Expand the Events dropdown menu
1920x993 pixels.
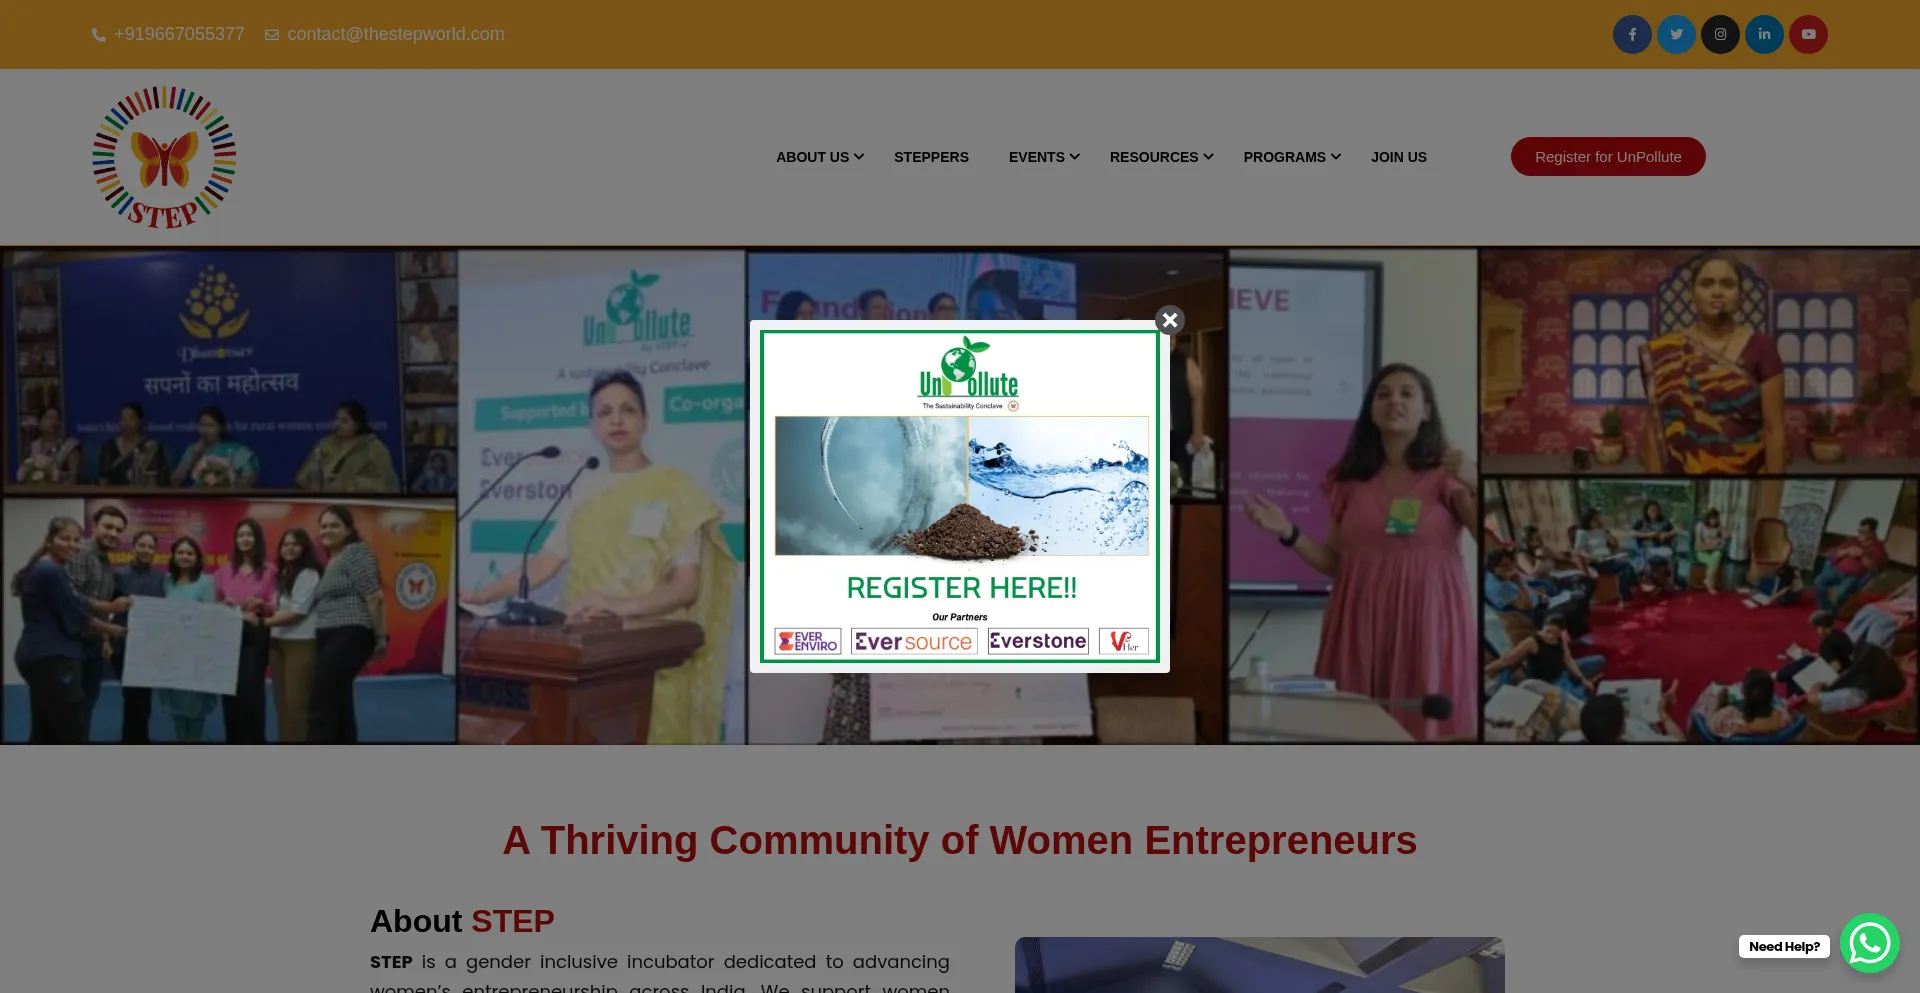pyautogui.click(x=1044, y=157)
